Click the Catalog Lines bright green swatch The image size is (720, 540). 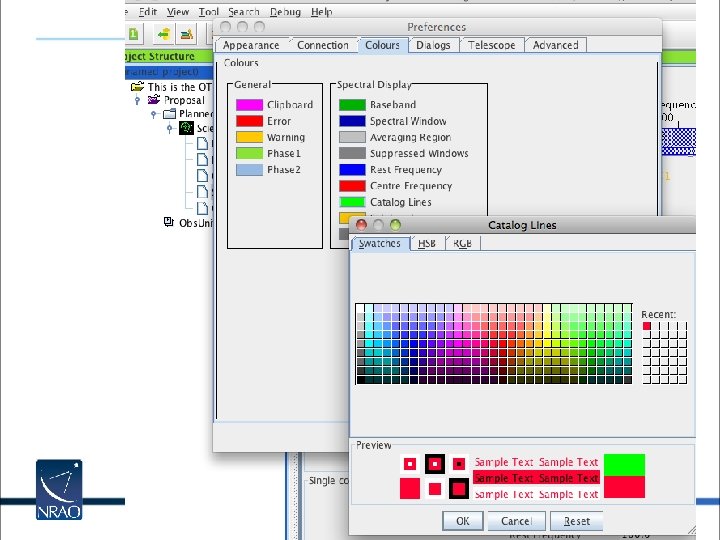(x=352, y=202)
